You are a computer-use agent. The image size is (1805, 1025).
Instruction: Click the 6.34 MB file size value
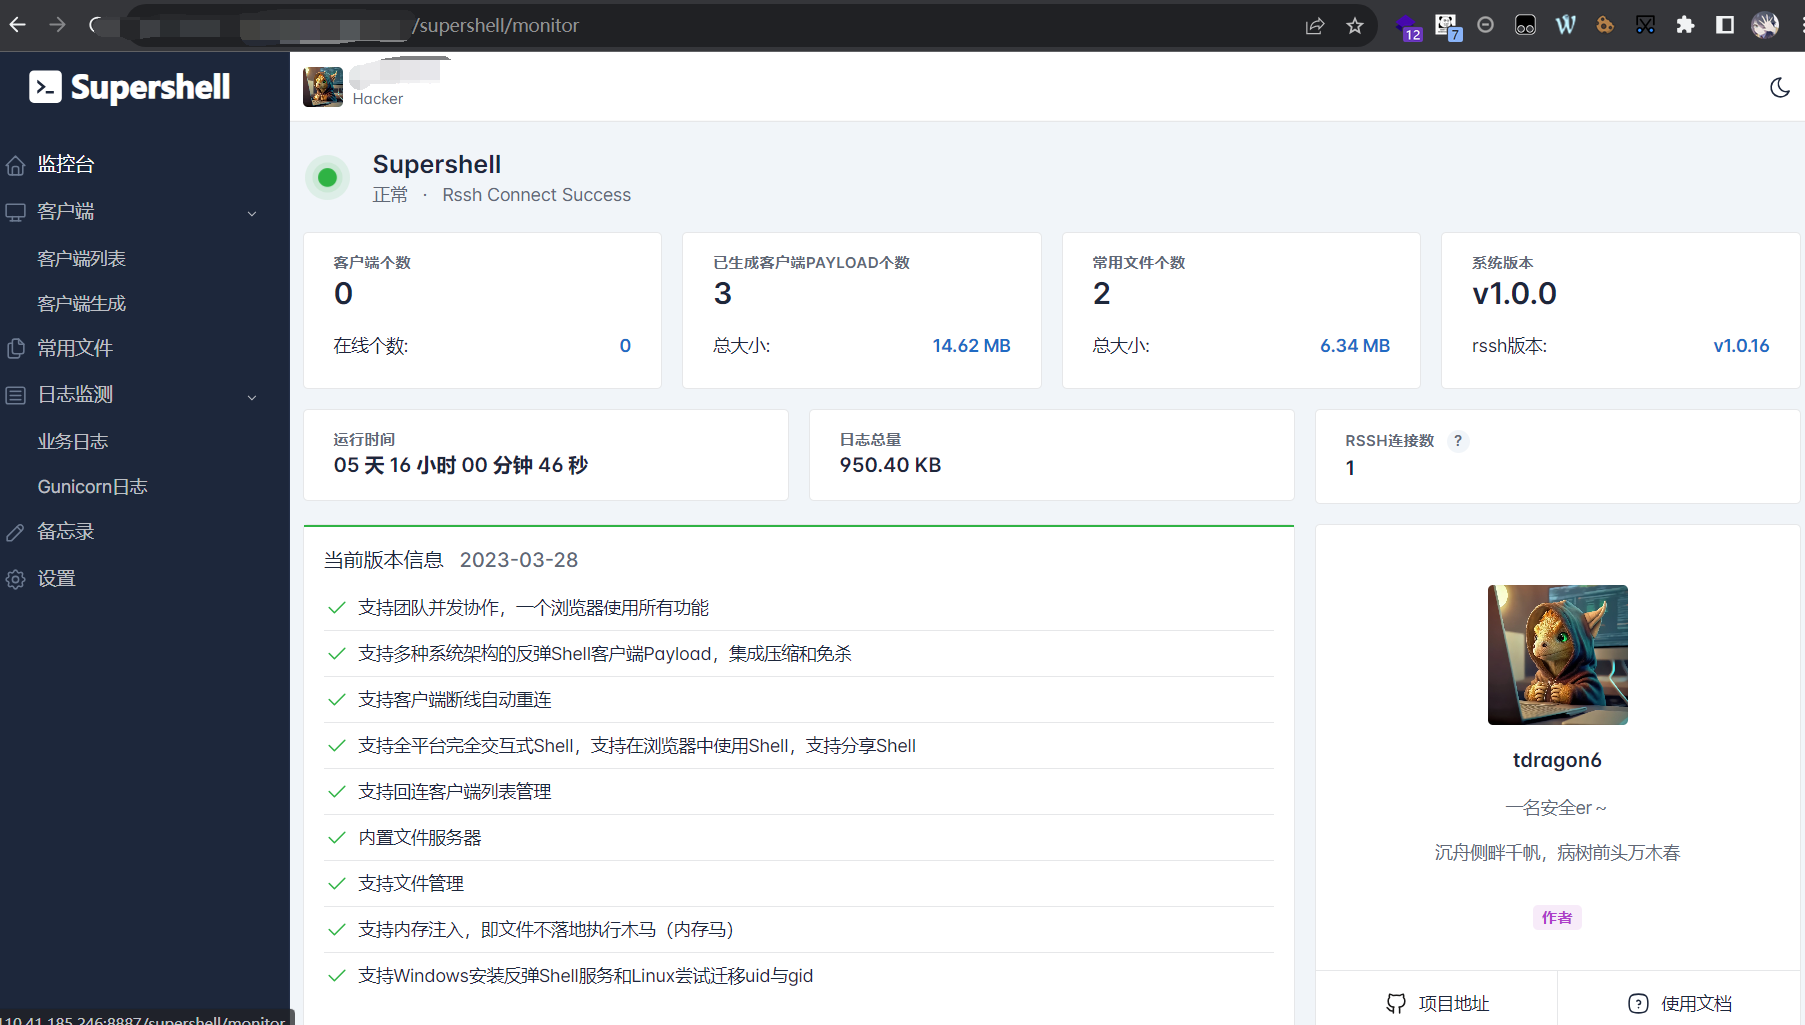[x=1354, y=346]
